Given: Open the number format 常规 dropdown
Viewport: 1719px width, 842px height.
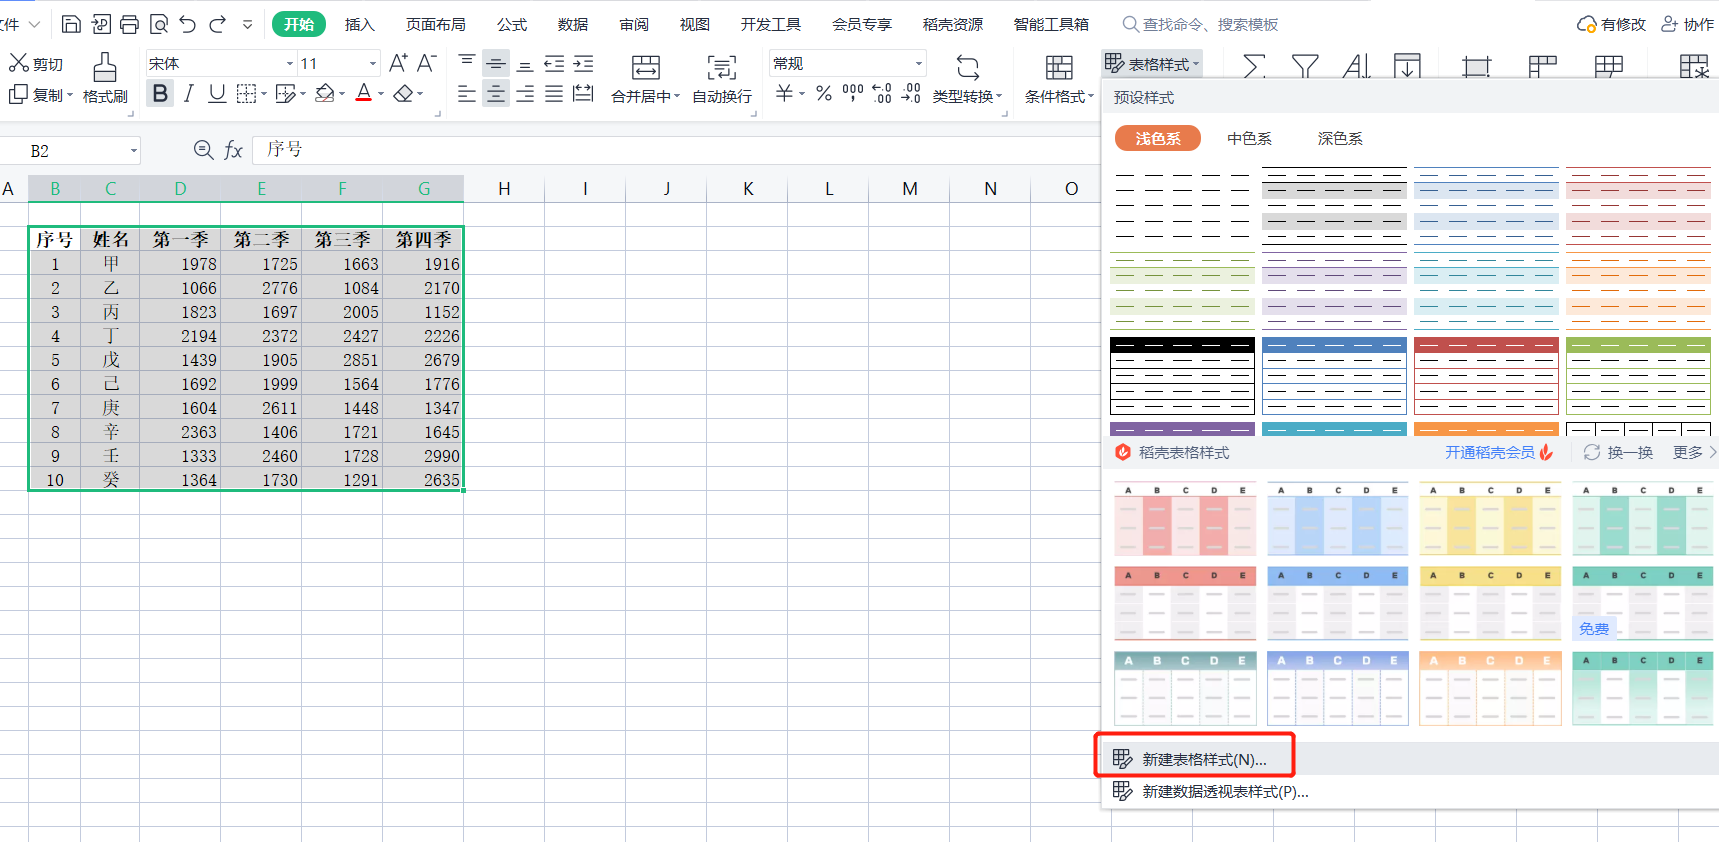Looking at the screenshot, I should (918, 64).
